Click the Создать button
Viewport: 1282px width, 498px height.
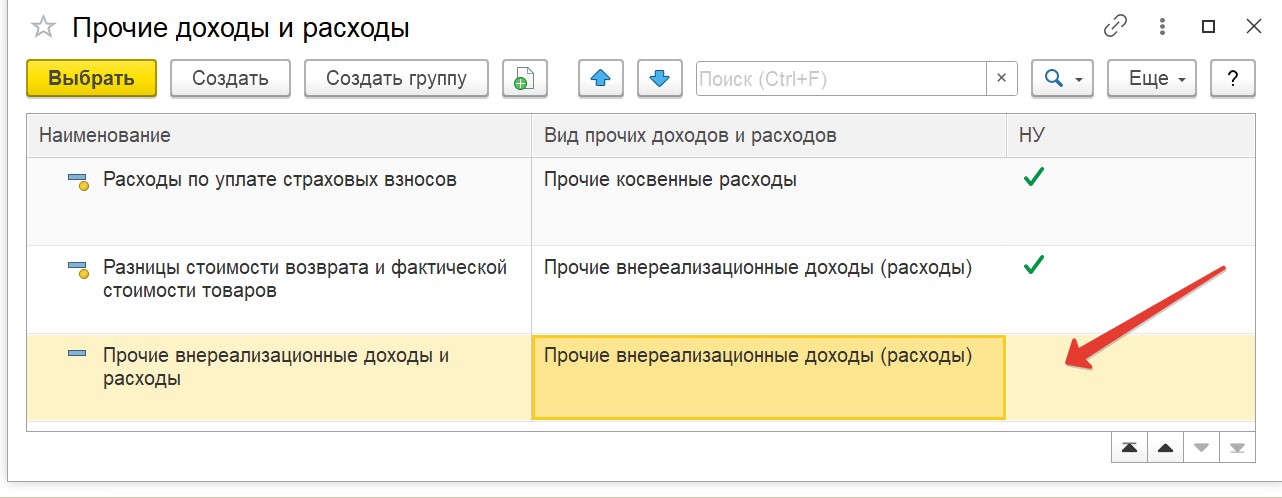230,78
